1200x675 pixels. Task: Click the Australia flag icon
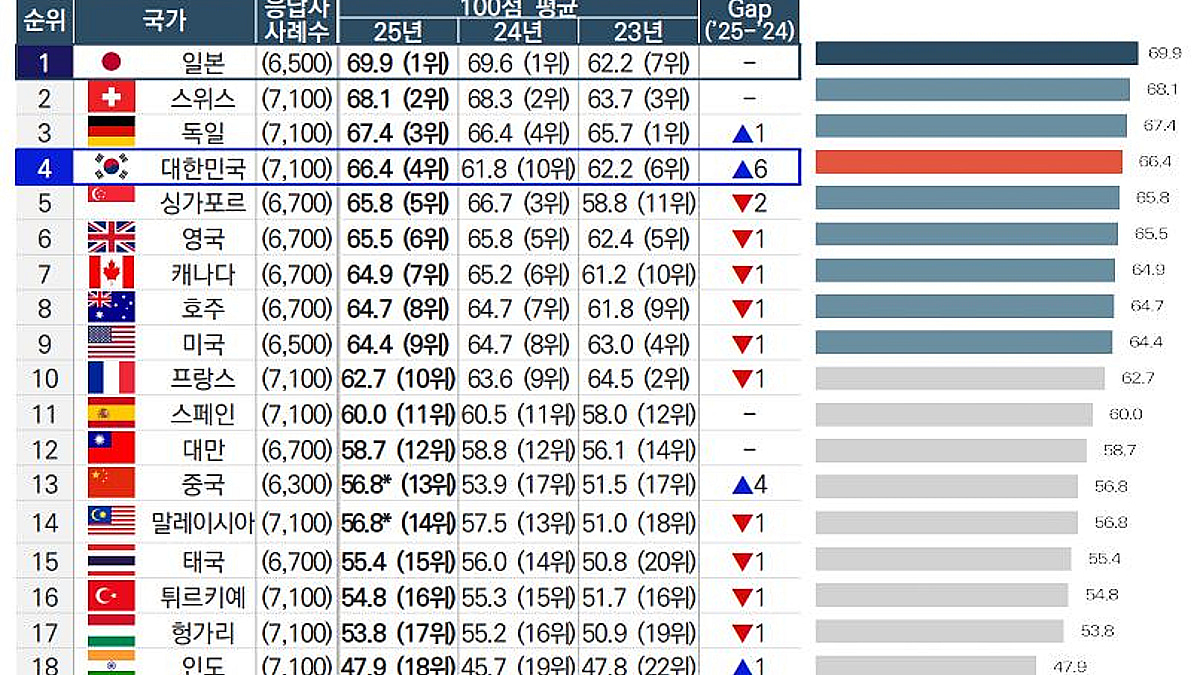tap(111, 307)
